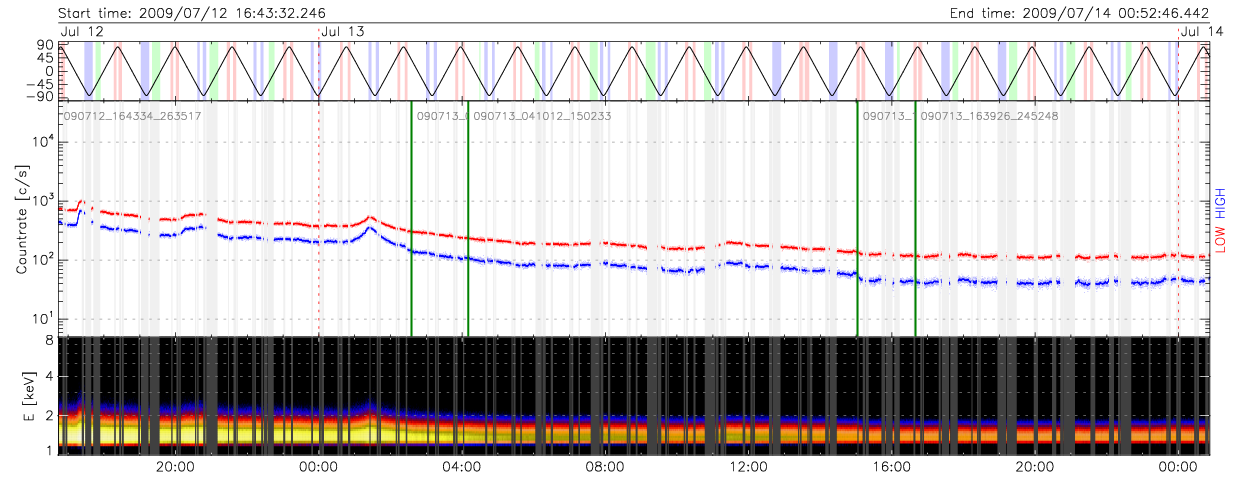The height and width of the screenshot is (480, 1240).
Task: Select the Jul 13 date label
Action: click(x=345, y=32)
